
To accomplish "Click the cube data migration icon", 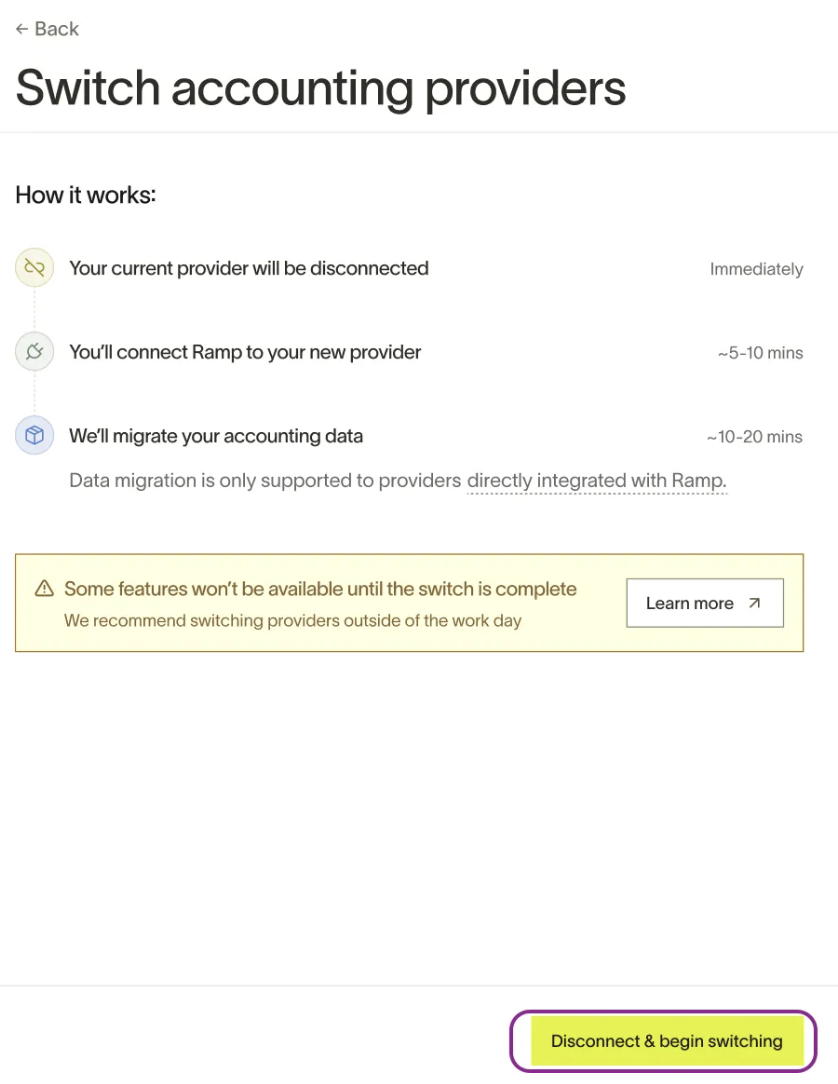I will click(35, 435).
